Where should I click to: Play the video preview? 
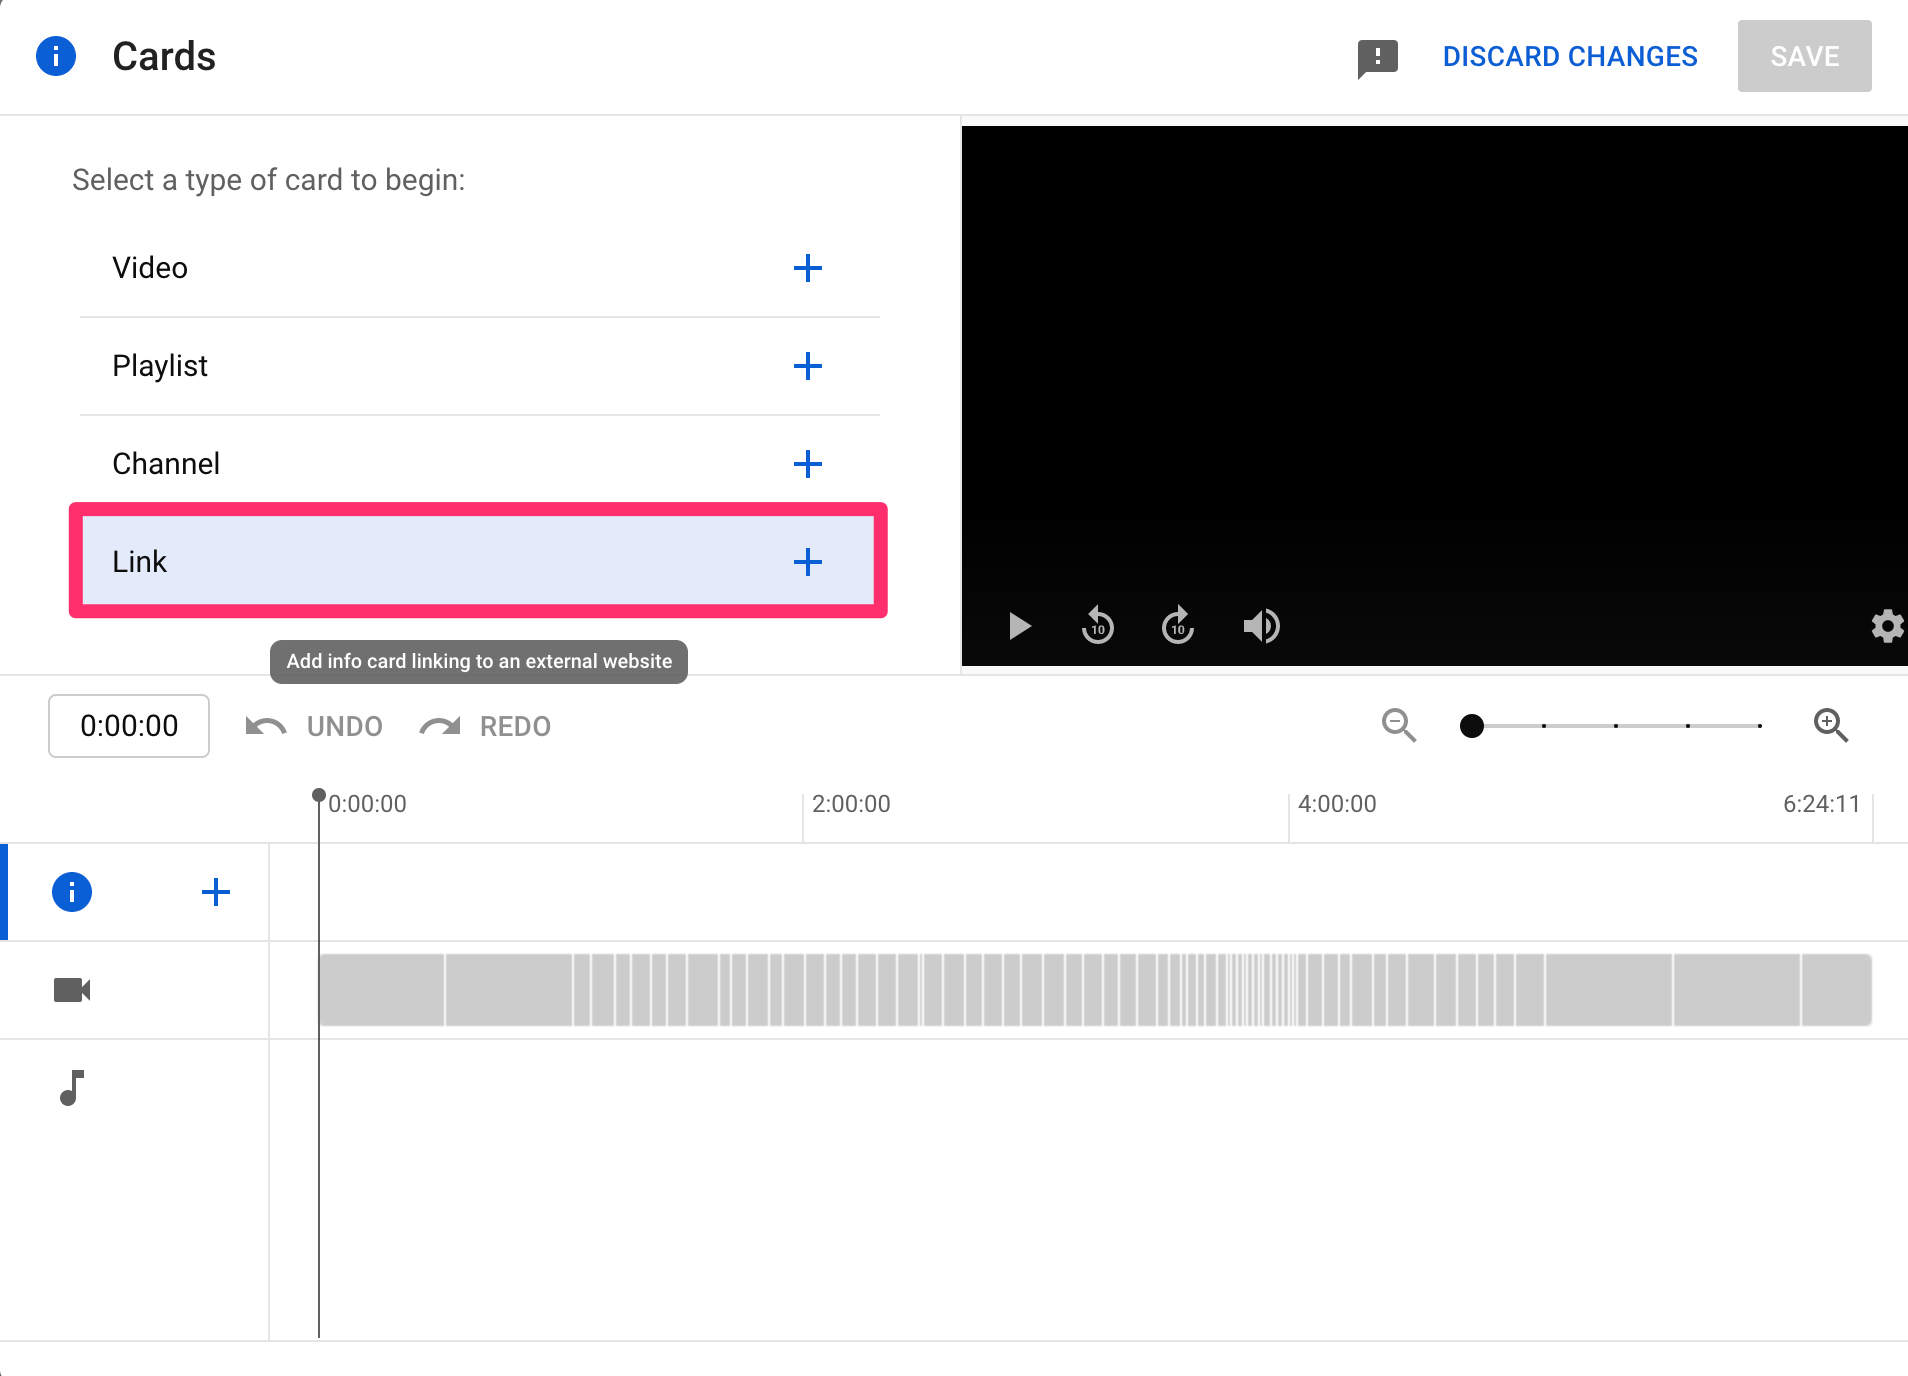(x=1019, y=626)
